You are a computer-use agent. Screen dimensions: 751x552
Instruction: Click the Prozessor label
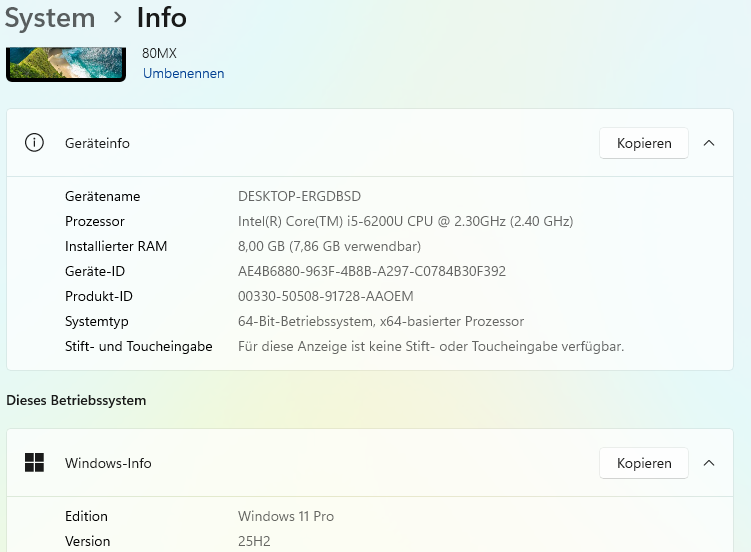point(95,221)
